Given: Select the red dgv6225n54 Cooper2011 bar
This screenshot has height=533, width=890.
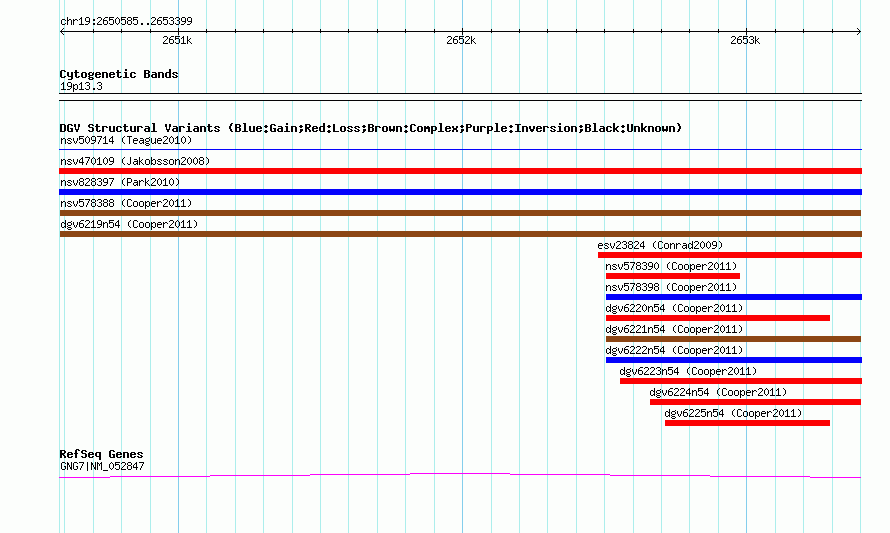Looking at the screenshot, I should click(x=748, y=423).
